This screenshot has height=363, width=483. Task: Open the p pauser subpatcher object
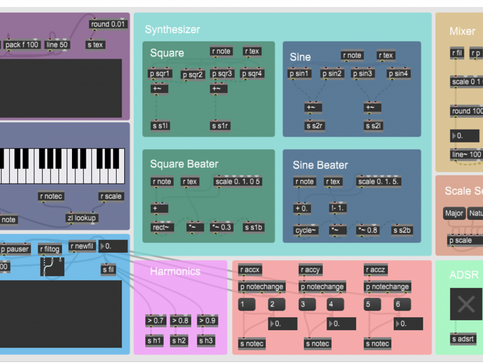coord(15,249)
